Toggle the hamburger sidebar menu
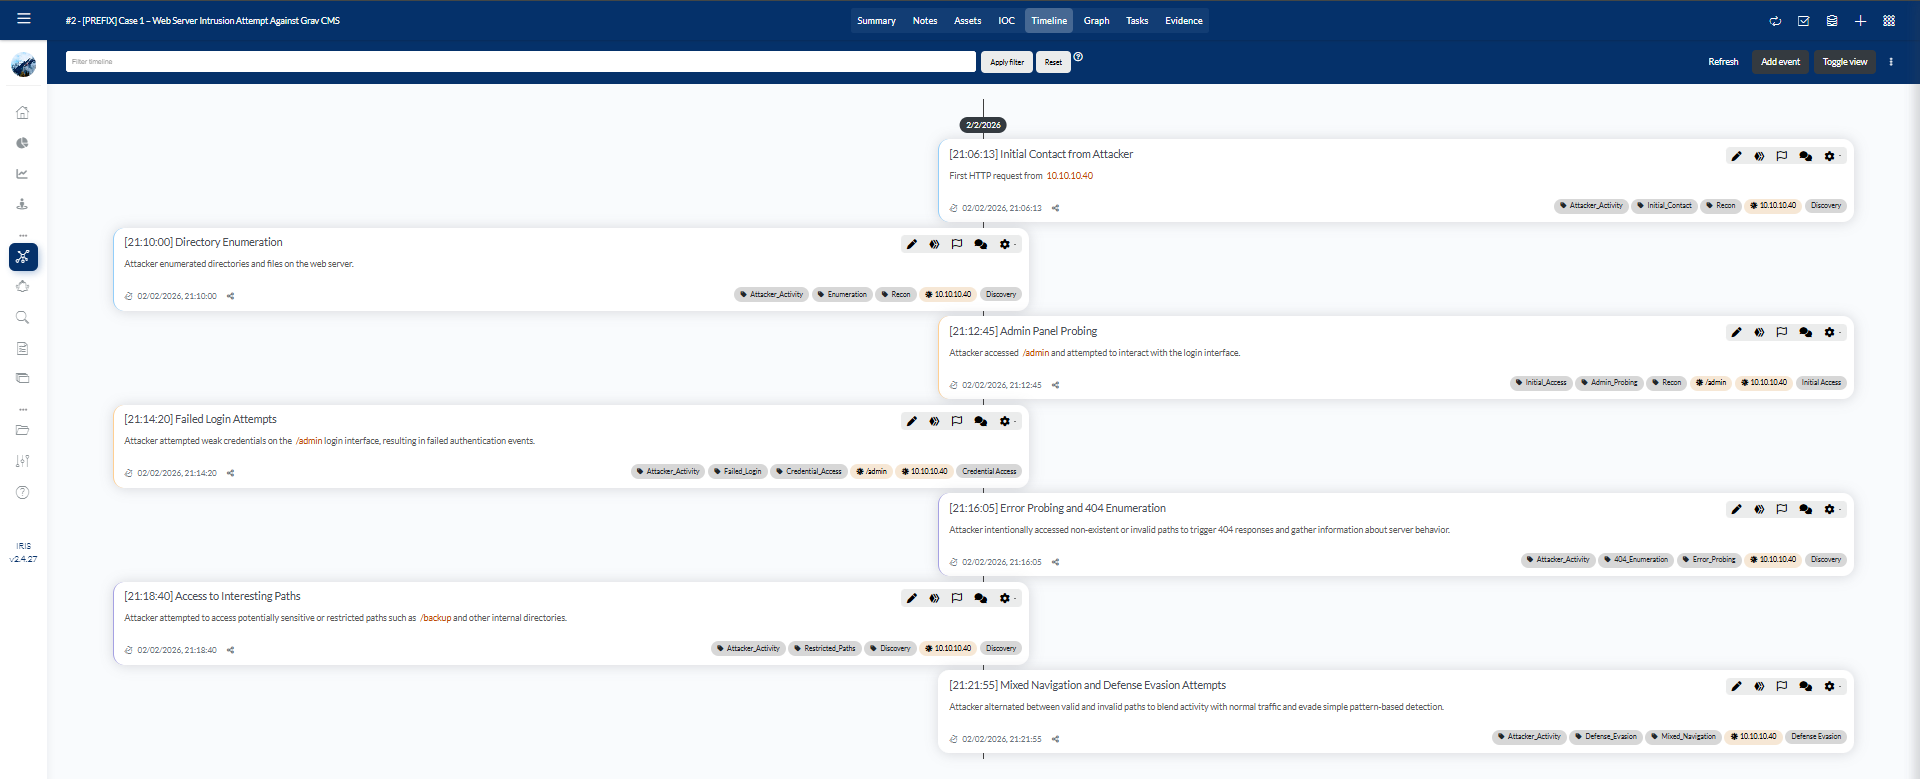This screenshot has height=779, width=1920. (x=24, y=19)
